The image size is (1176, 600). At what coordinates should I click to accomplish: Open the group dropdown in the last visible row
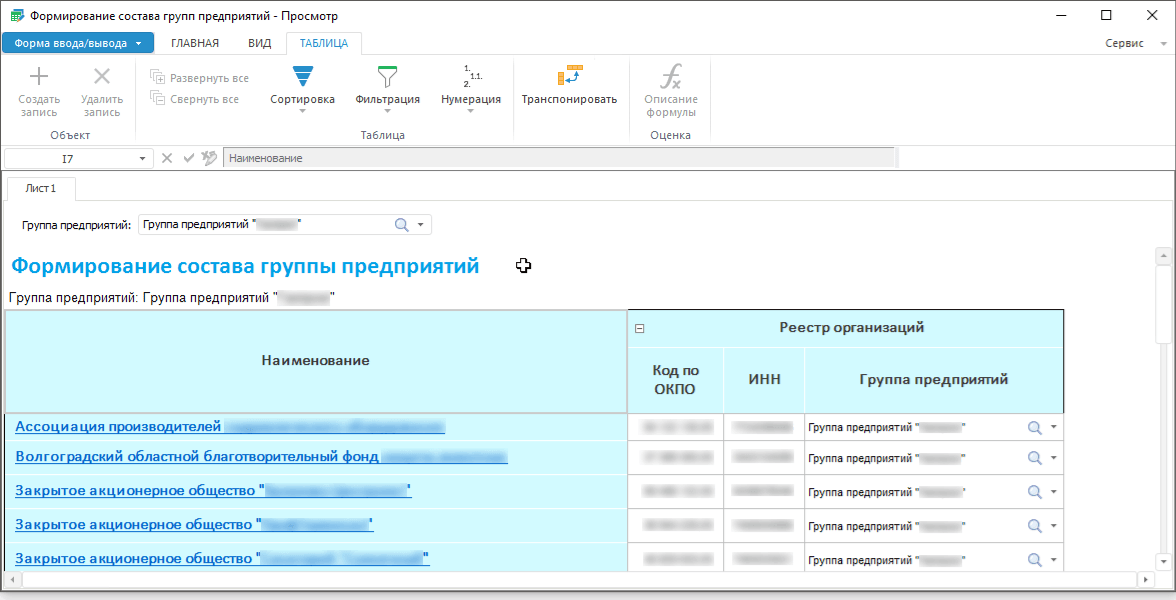tap(1054, 560)
